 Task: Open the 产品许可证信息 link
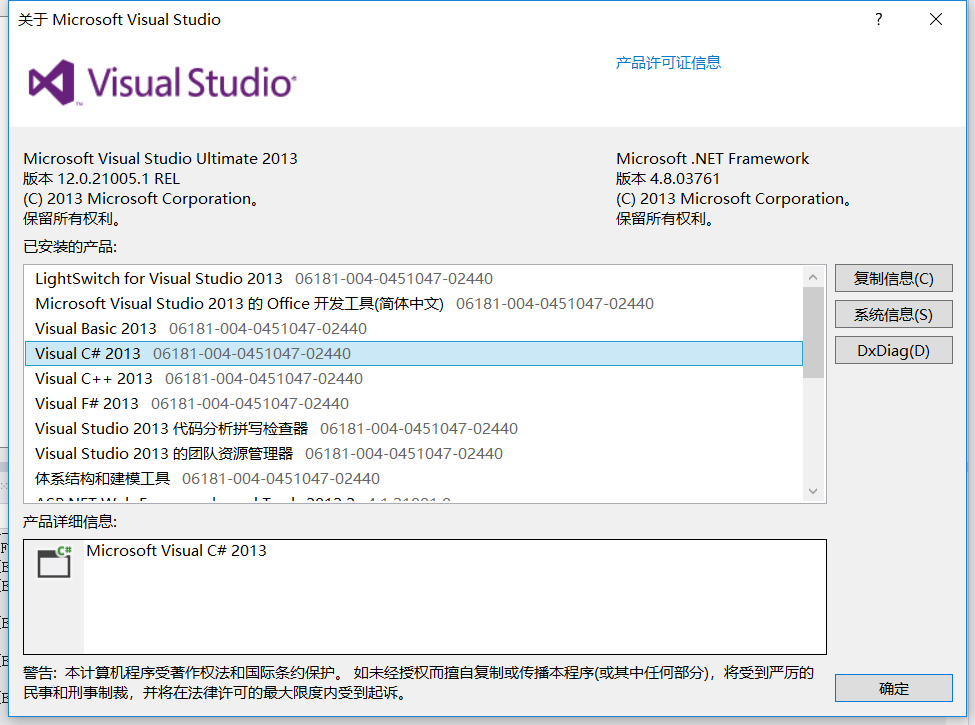(668, 63)
